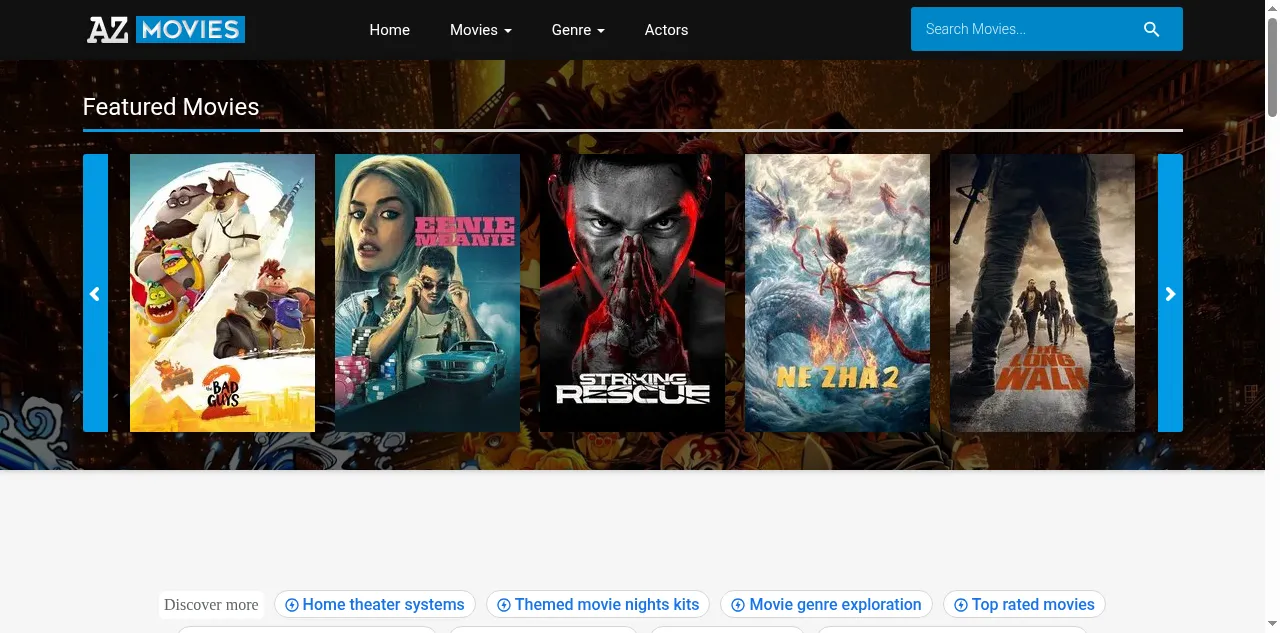
Task: Click the Featured Movies heading
Action: pyautogui.click(x=171, y=107)
